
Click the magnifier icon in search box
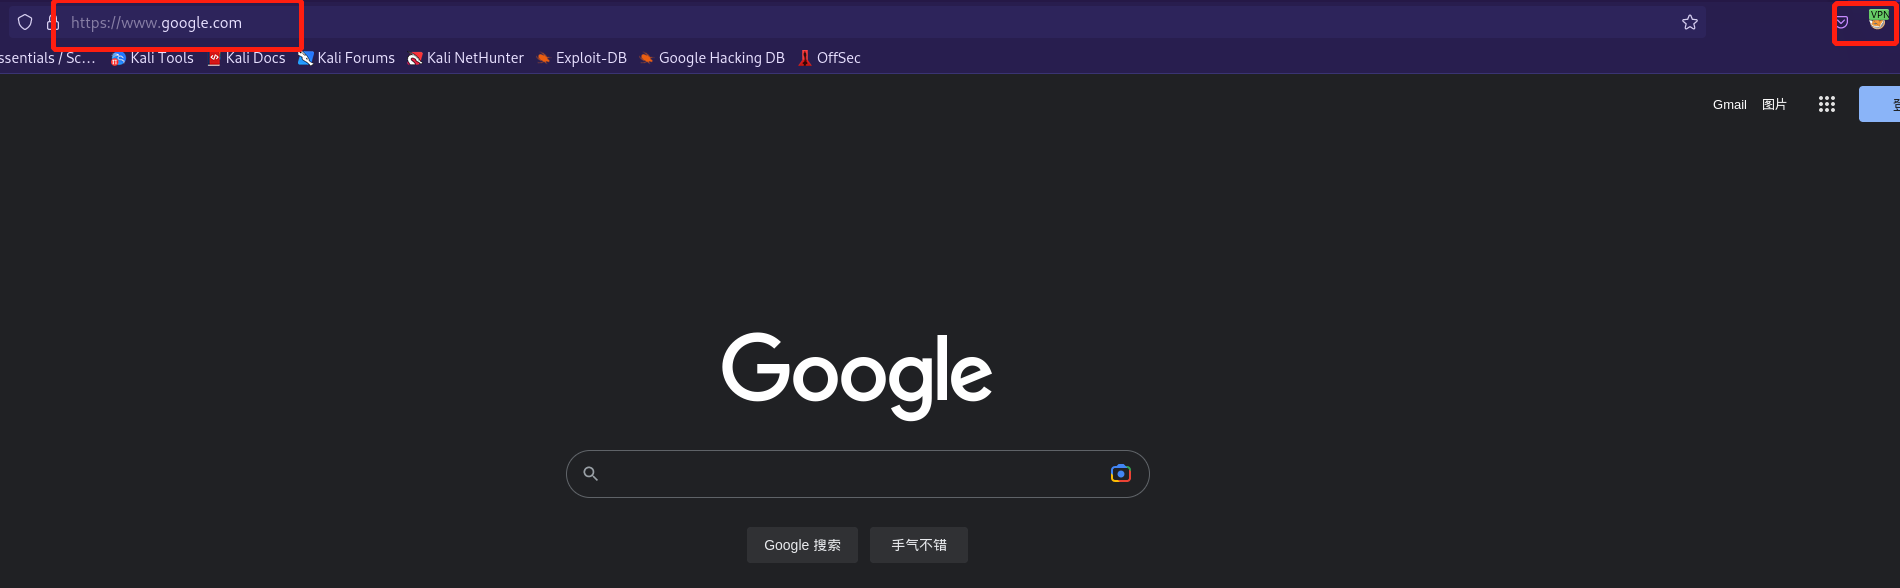(591, 474)
